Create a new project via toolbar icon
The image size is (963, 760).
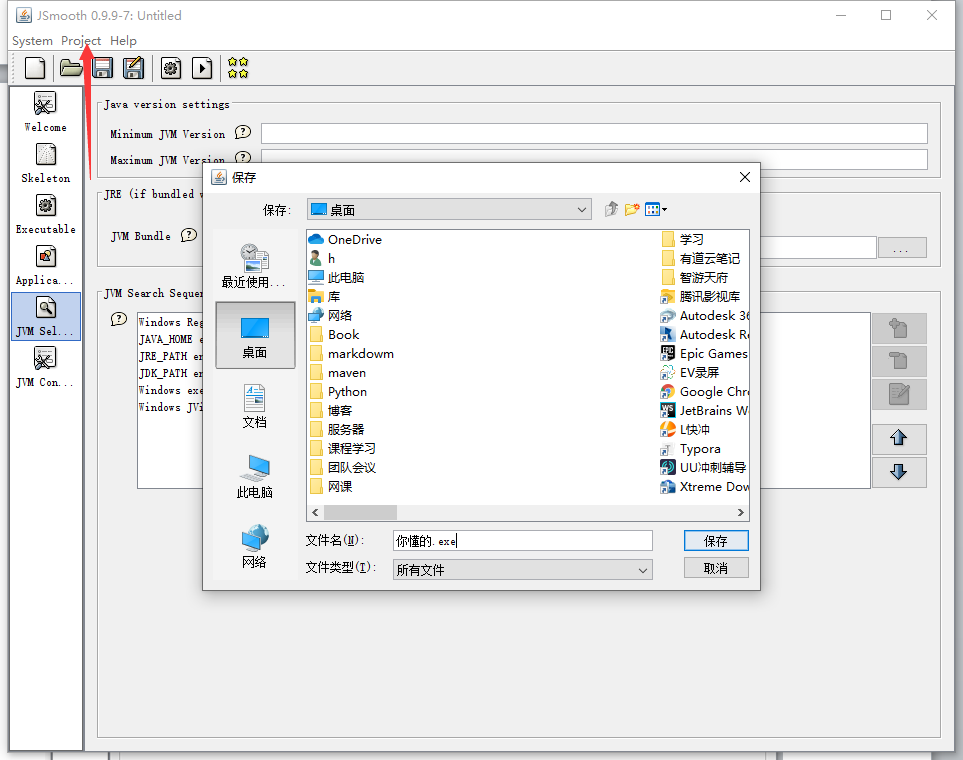point(34,68)
